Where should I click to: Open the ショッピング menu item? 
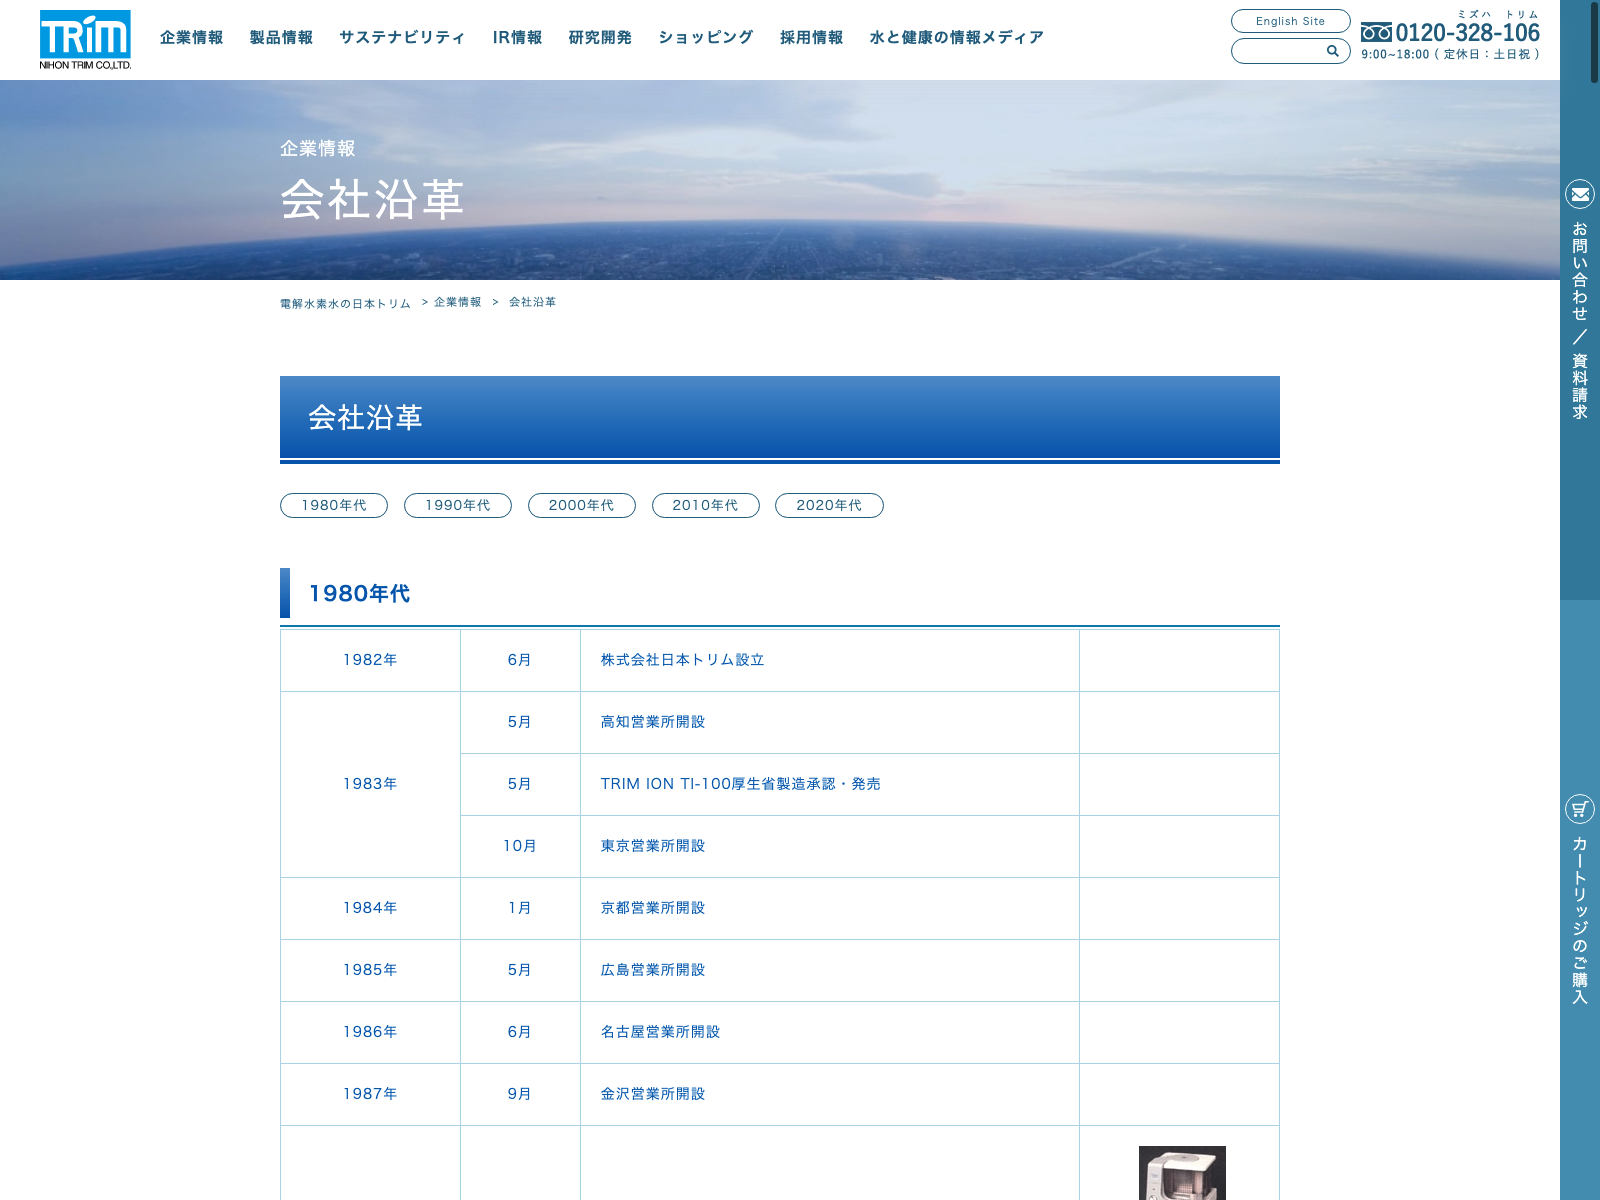[x=706, y=38]
